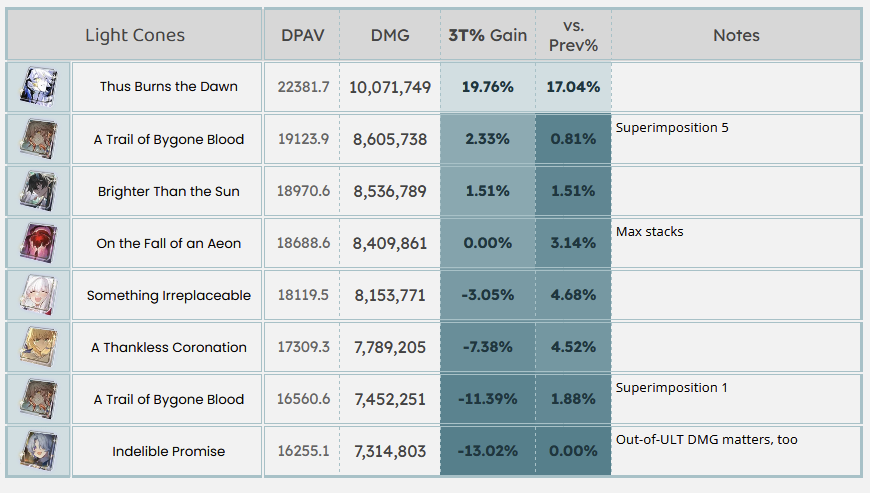Viewport: 870px width, 493px height.
Task: Click the 10,071,749 damage value
Action: (390, 88)
